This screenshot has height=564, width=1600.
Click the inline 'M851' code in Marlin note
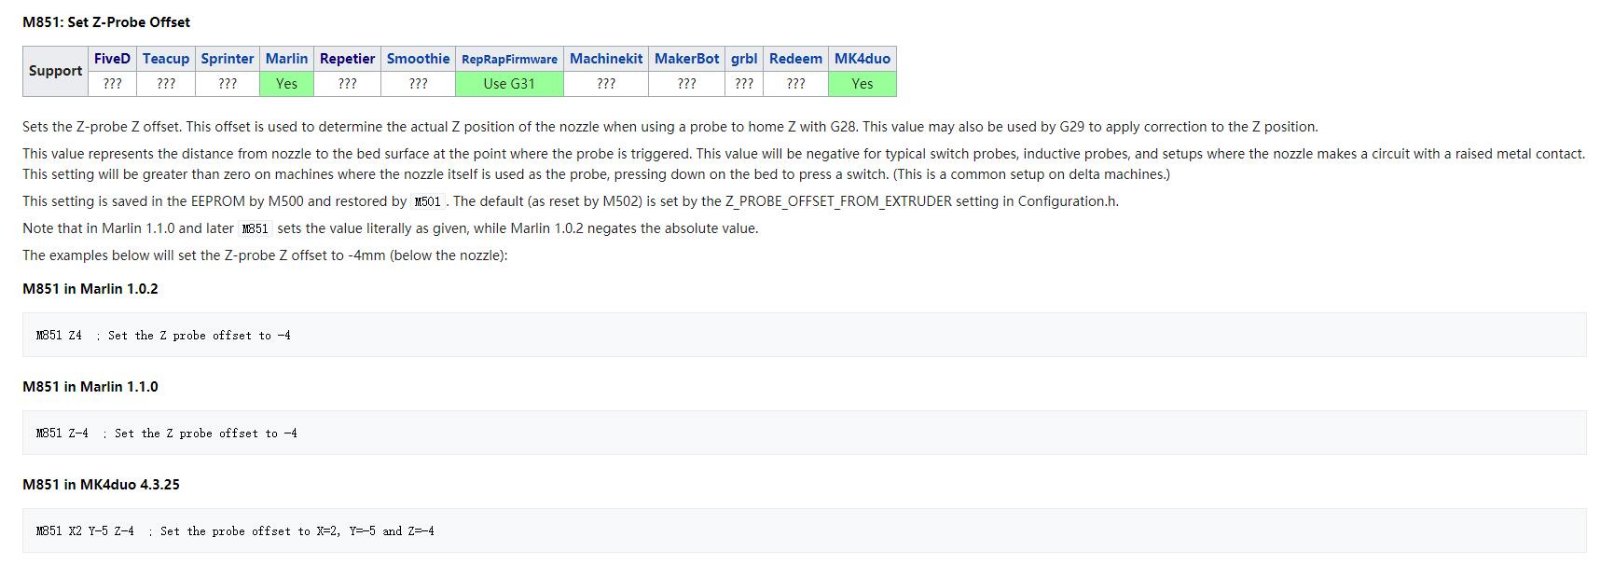click(x=255, y=229)
